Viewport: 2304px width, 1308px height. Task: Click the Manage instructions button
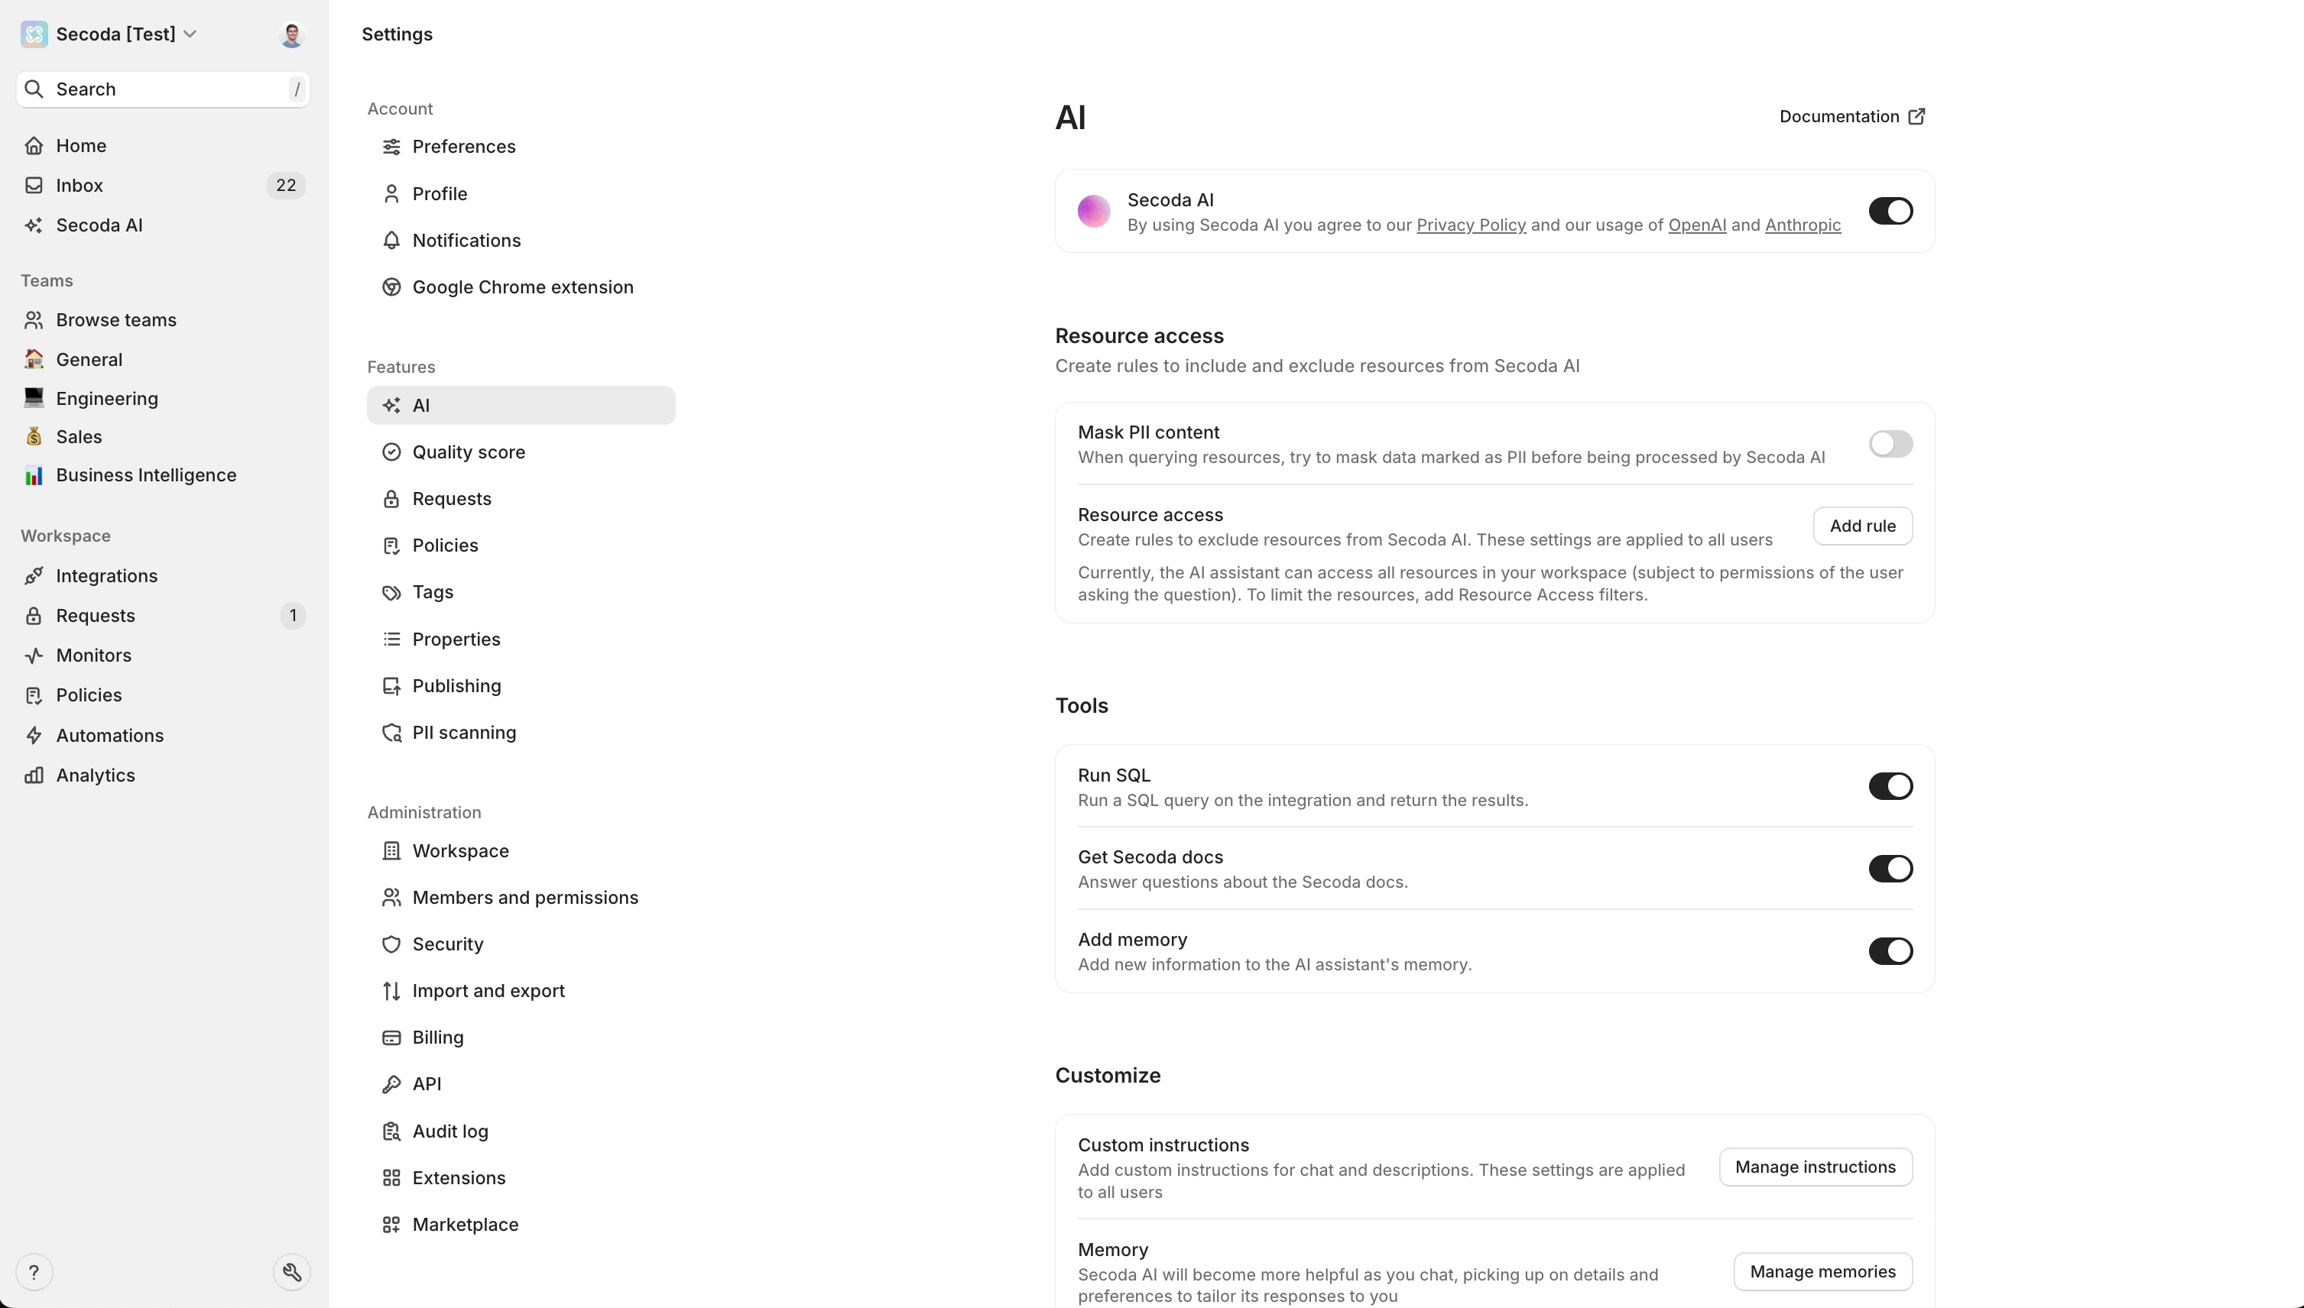(x=1815, y=1167)
